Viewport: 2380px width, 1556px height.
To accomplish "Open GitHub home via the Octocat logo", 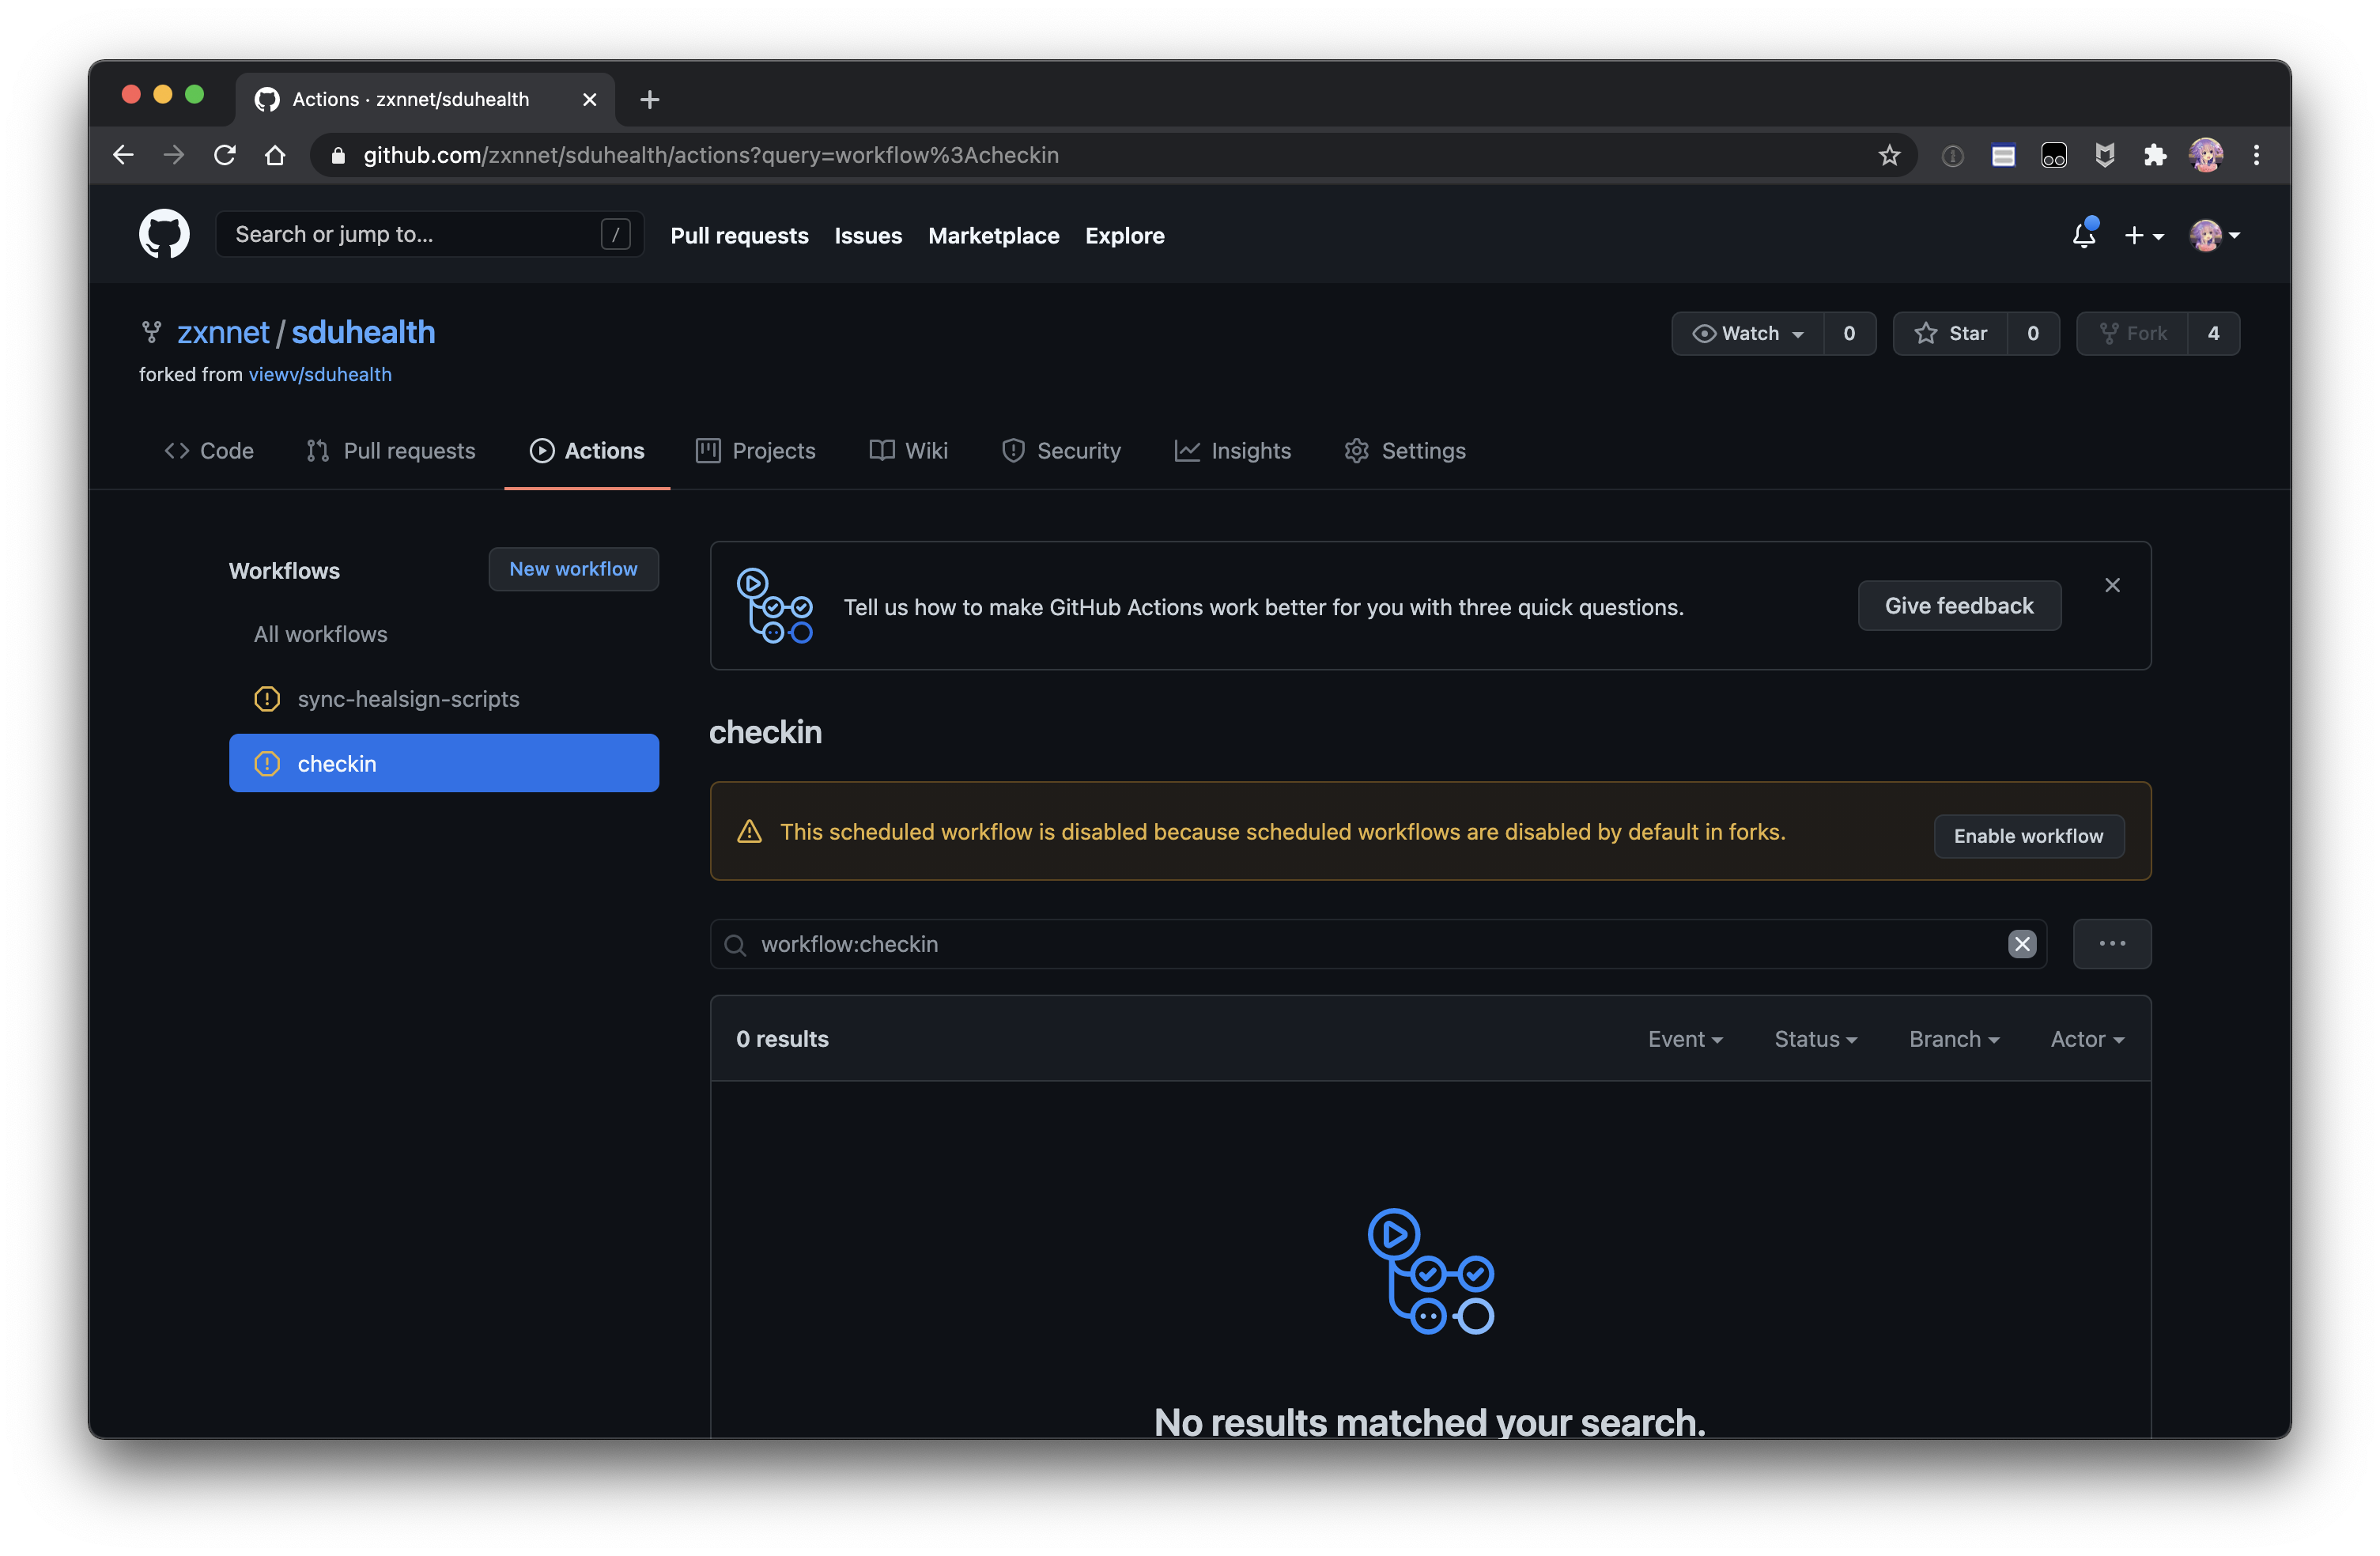I will [x=163, y=233].
